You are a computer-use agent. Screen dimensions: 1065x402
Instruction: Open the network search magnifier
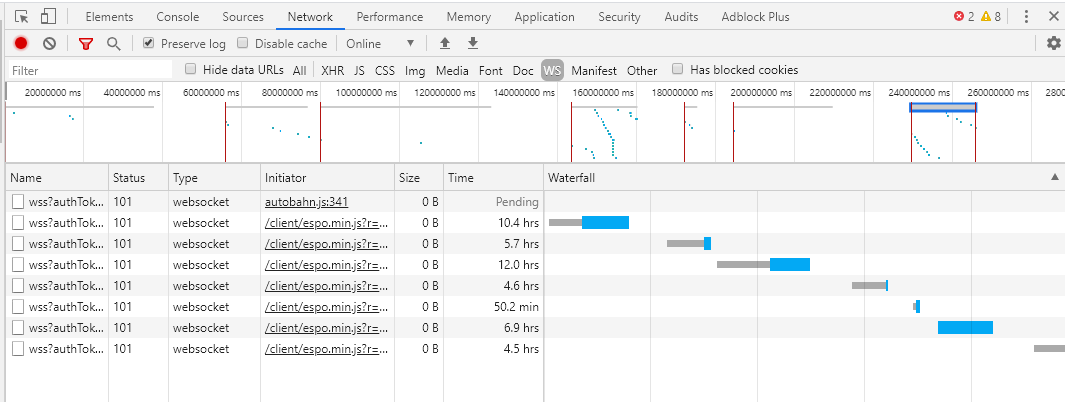113,44
